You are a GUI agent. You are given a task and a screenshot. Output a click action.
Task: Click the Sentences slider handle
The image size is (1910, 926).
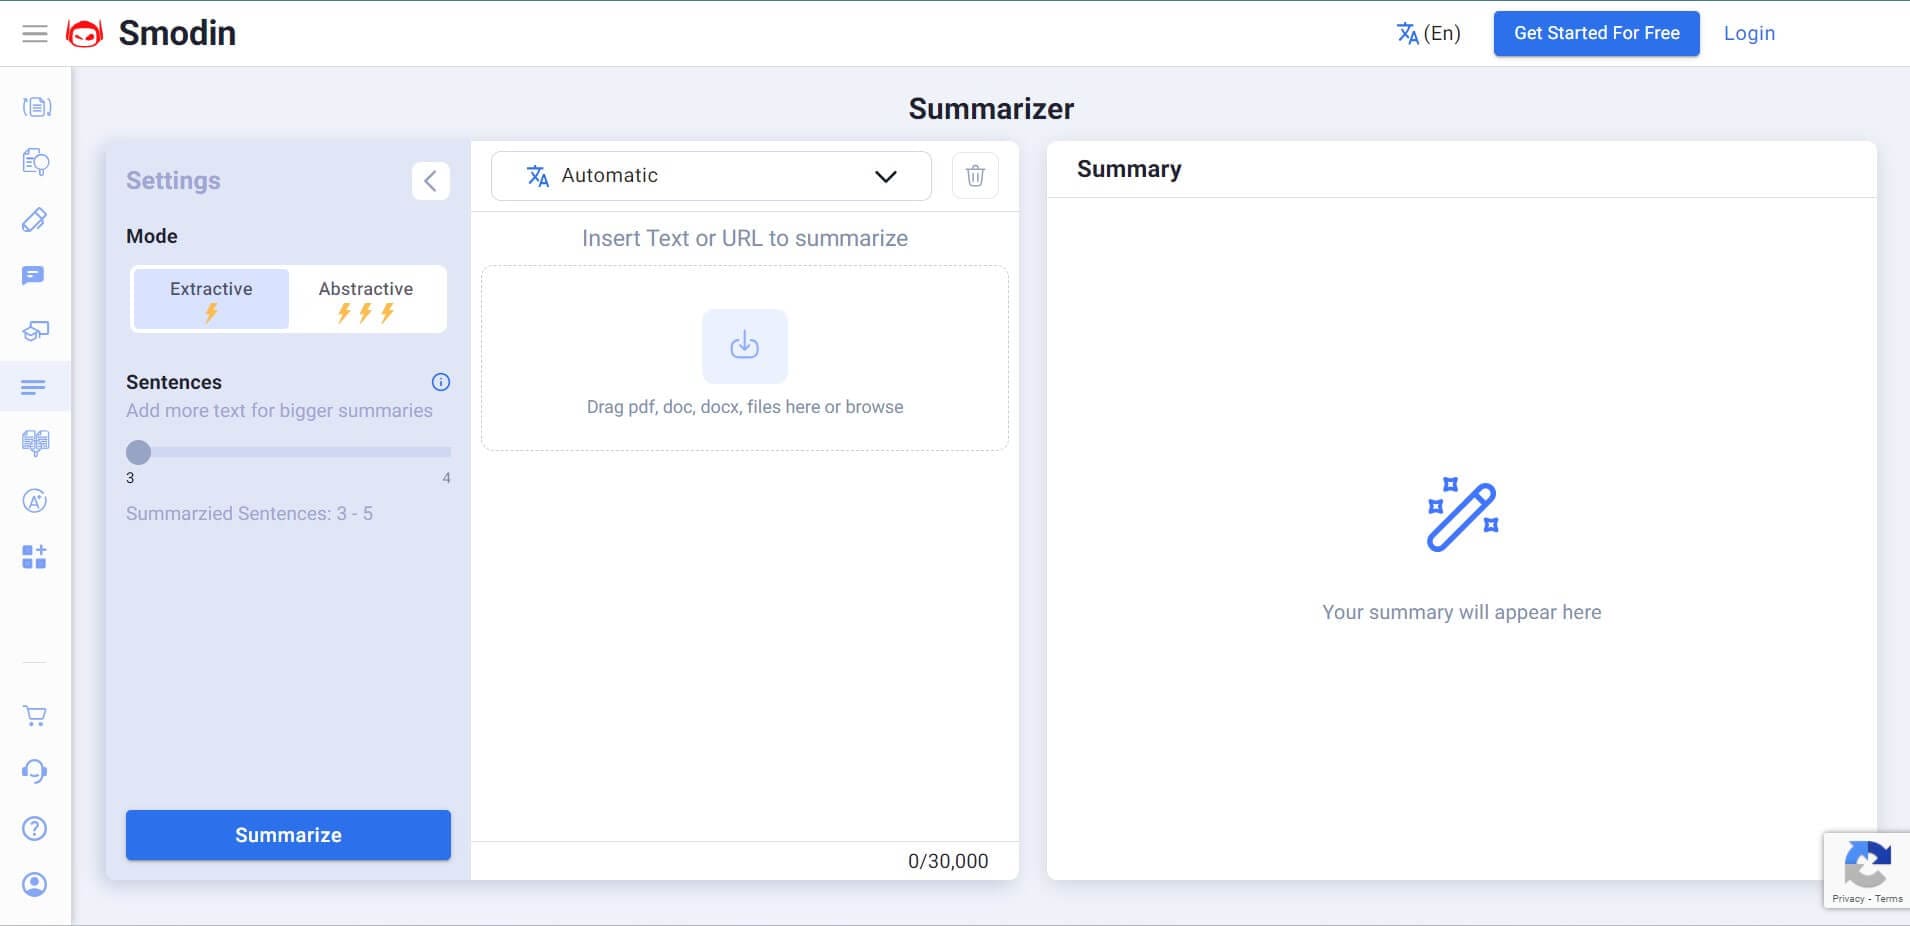point(139,452)
